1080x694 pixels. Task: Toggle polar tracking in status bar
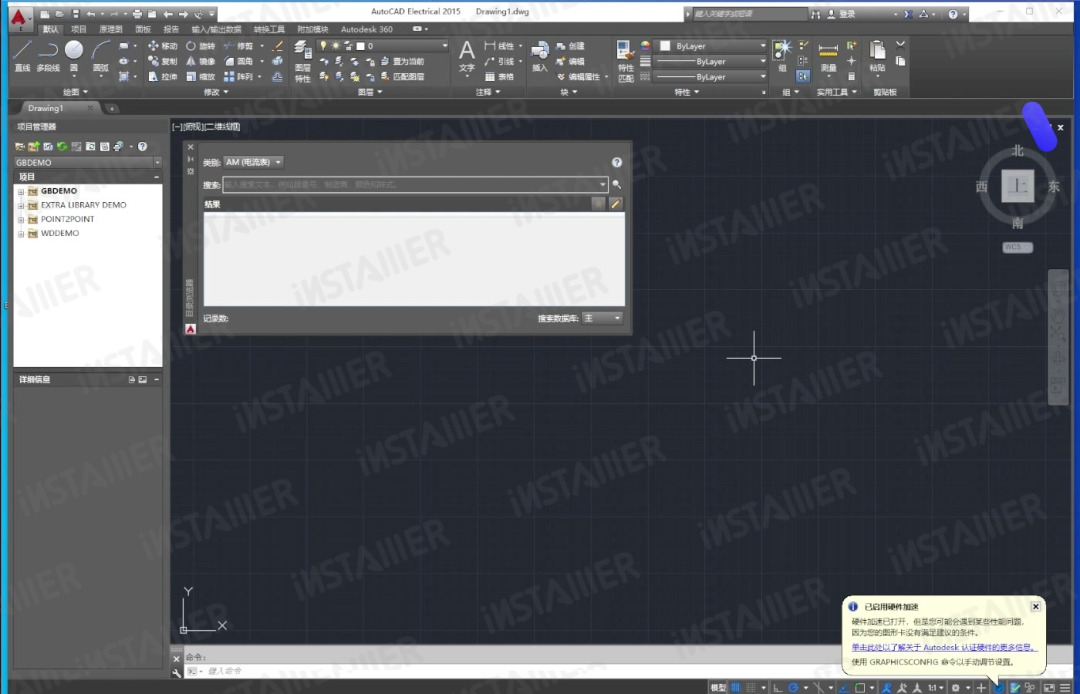(x=793, y=688)
